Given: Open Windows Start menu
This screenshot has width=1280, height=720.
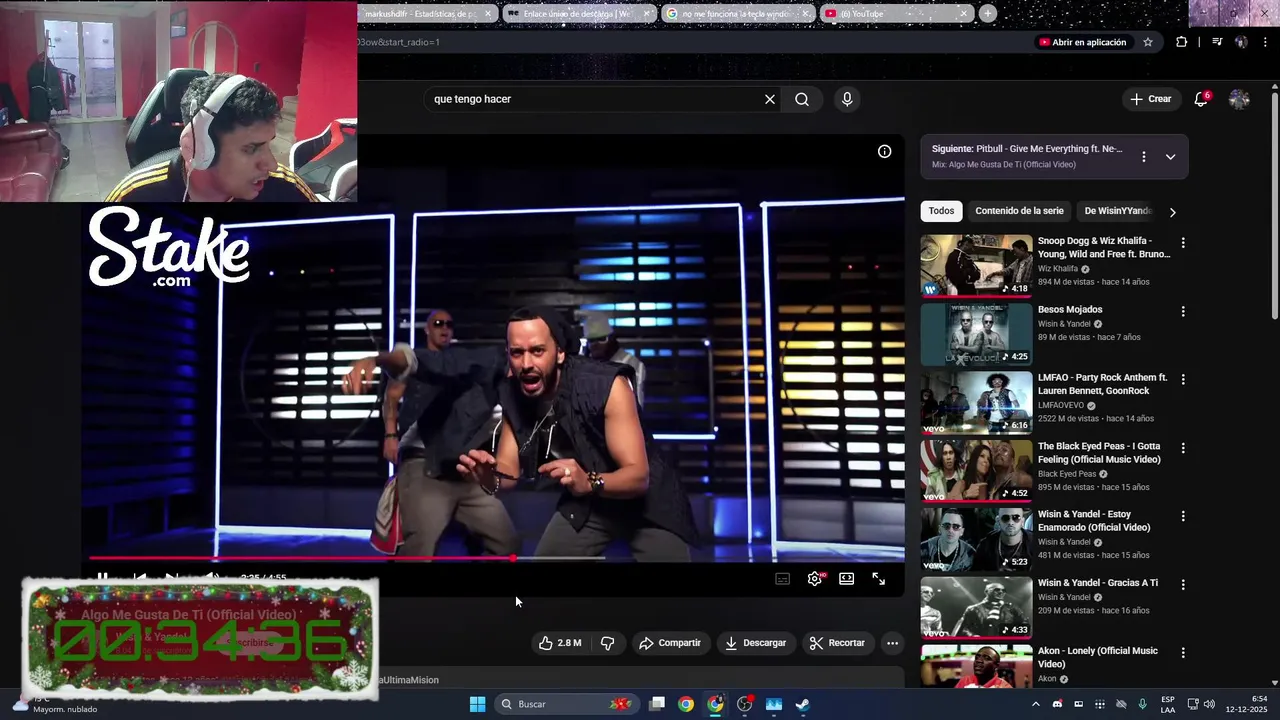Looking at the screenshot, I should (x=477, y=704).
